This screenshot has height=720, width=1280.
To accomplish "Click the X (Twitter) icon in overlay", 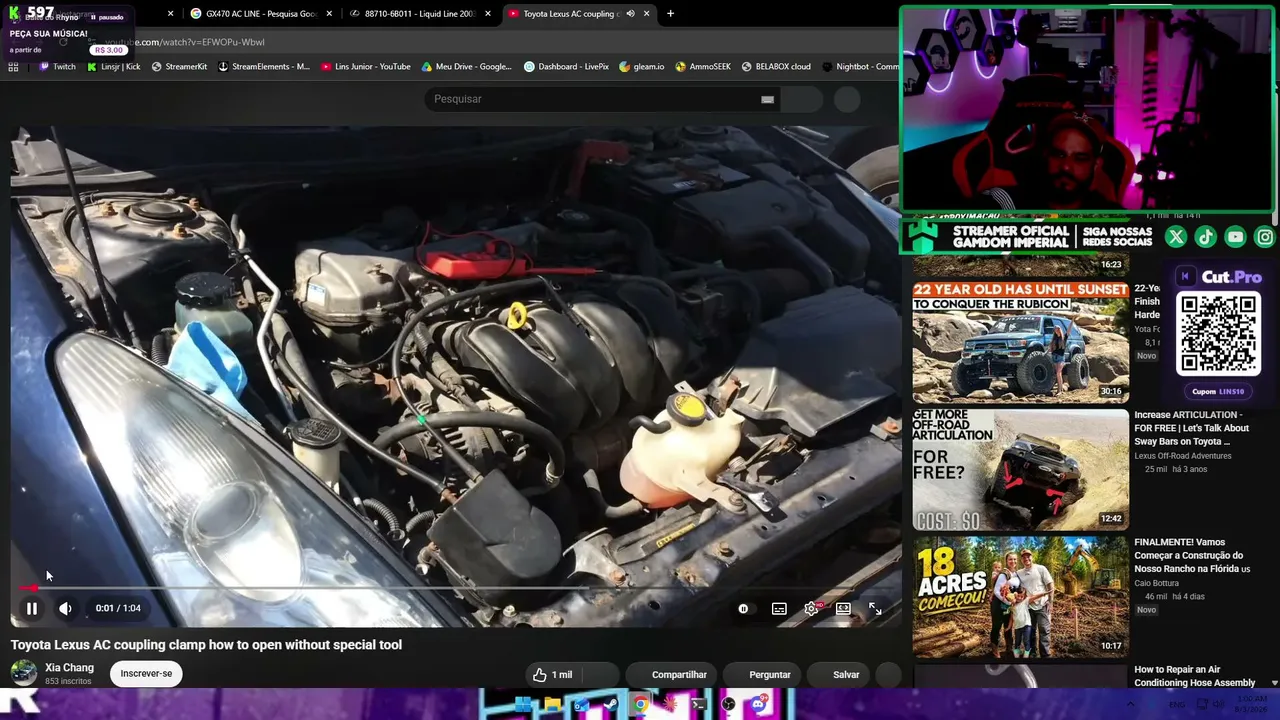I will (1176, 237).
